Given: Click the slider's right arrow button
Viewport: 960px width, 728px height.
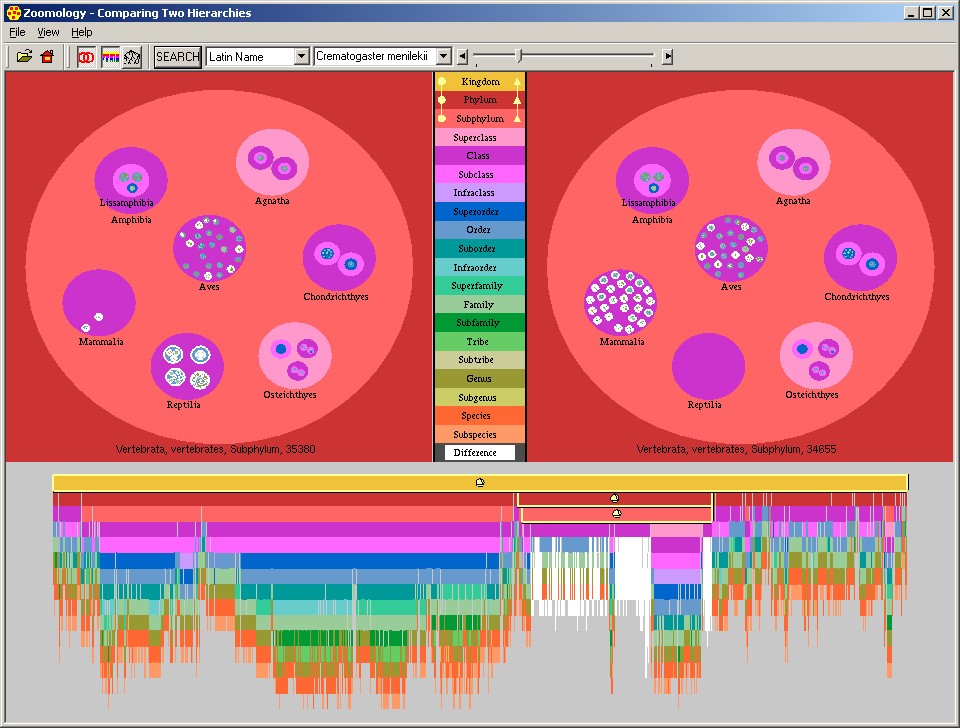Looking at the screenshot, I should (x=668, y=56).
